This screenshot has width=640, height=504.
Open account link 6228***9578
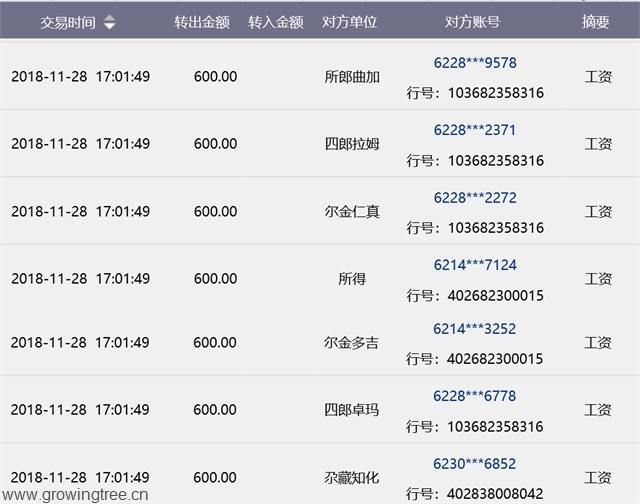click(474, 63)
